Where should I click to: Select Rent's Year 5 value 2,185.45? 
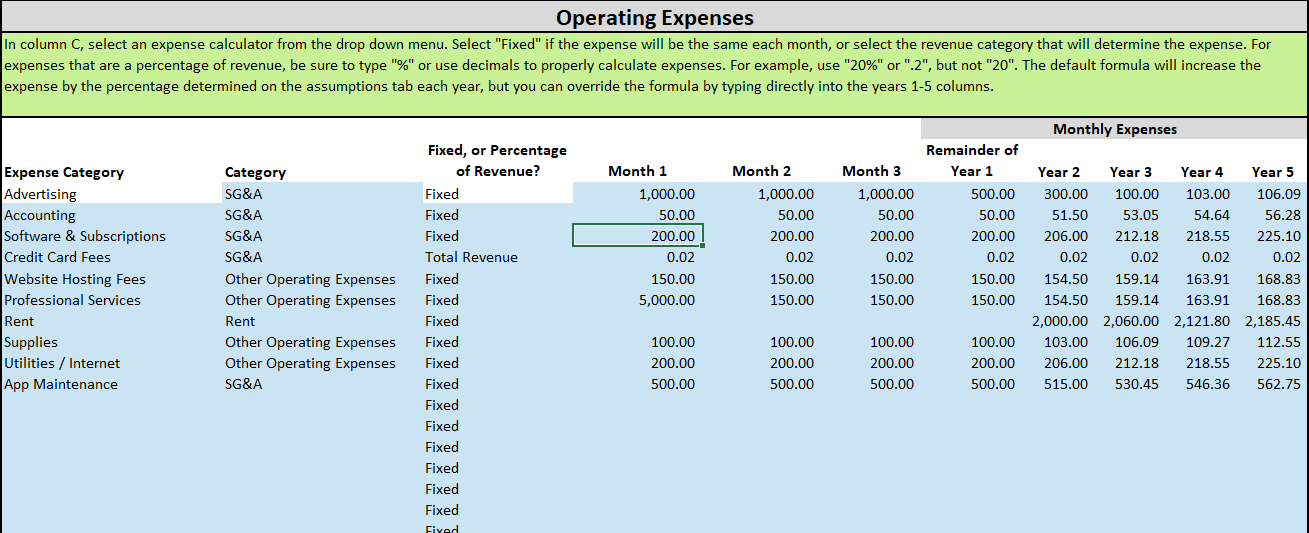point(1272,321)
